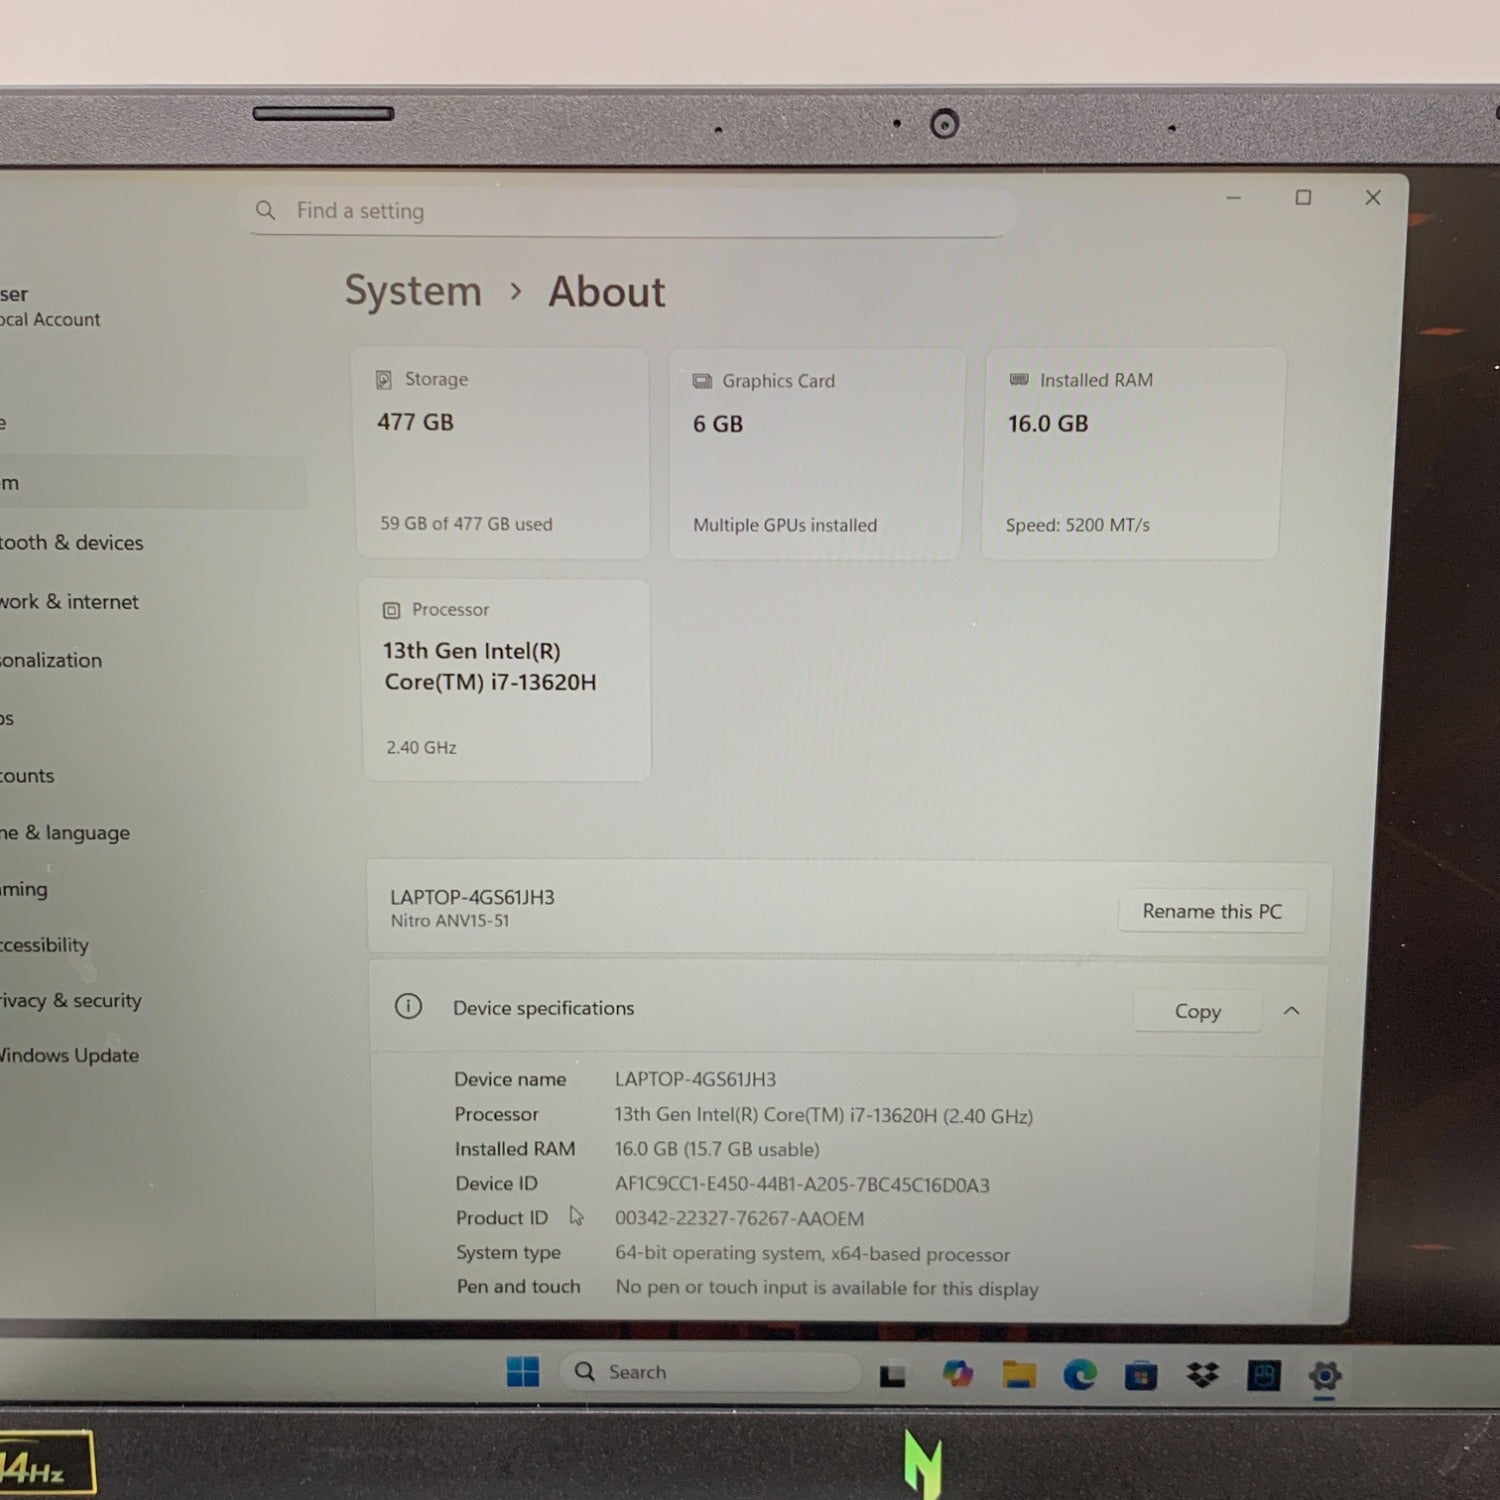Open File Explorer from the taskbar

(x=1018, y=1375)
